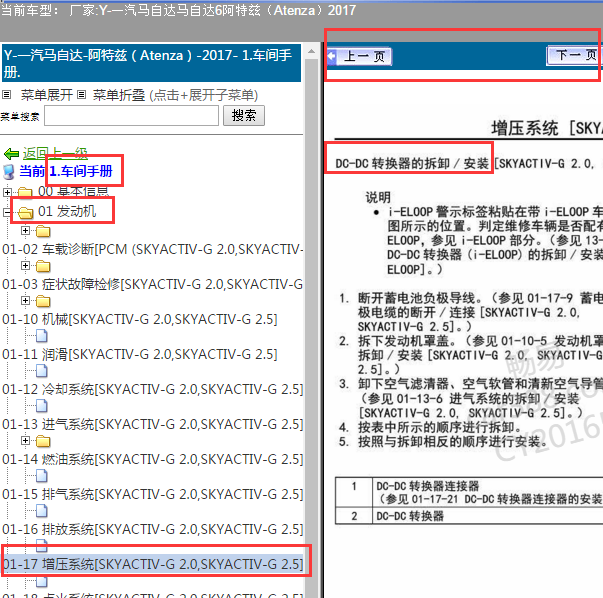Open 01-14 燃油系统 item
Screen dimensions: 603x598
coord(152,460)
